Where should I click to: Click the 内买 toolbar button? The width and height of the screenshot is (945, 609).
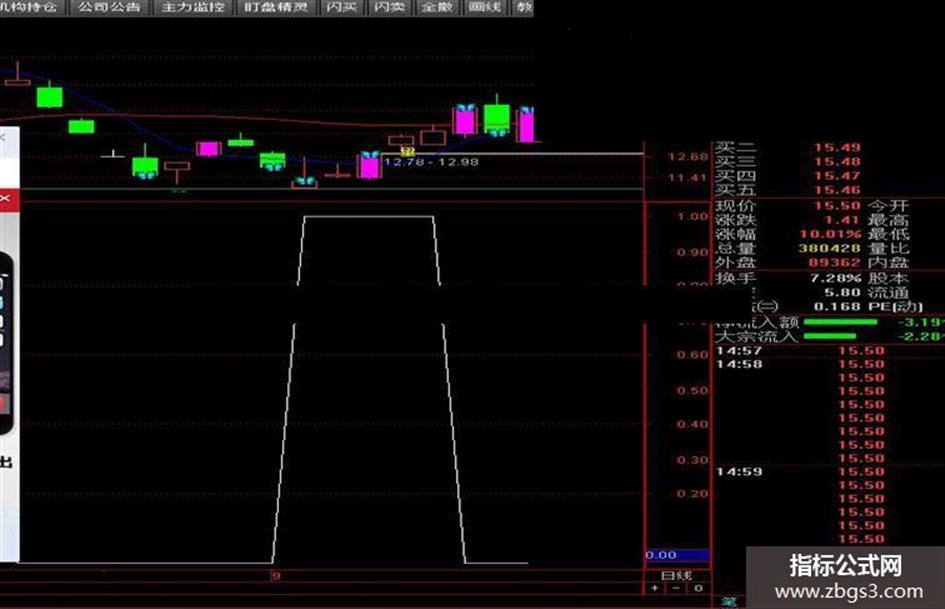[341, 7]
